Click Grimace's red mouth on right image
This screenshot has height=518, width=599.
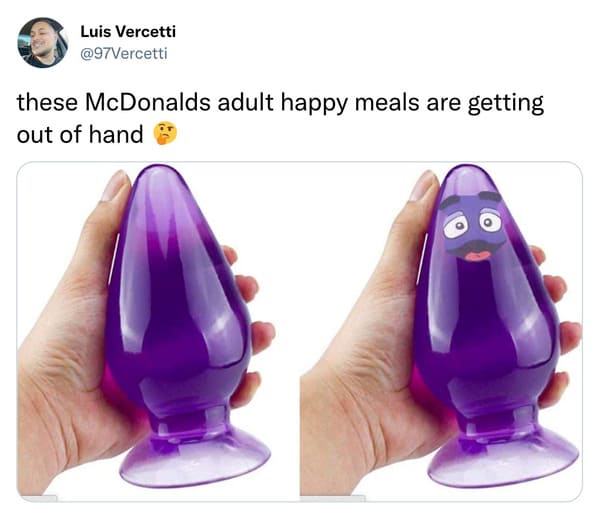[x=478, y=256]
